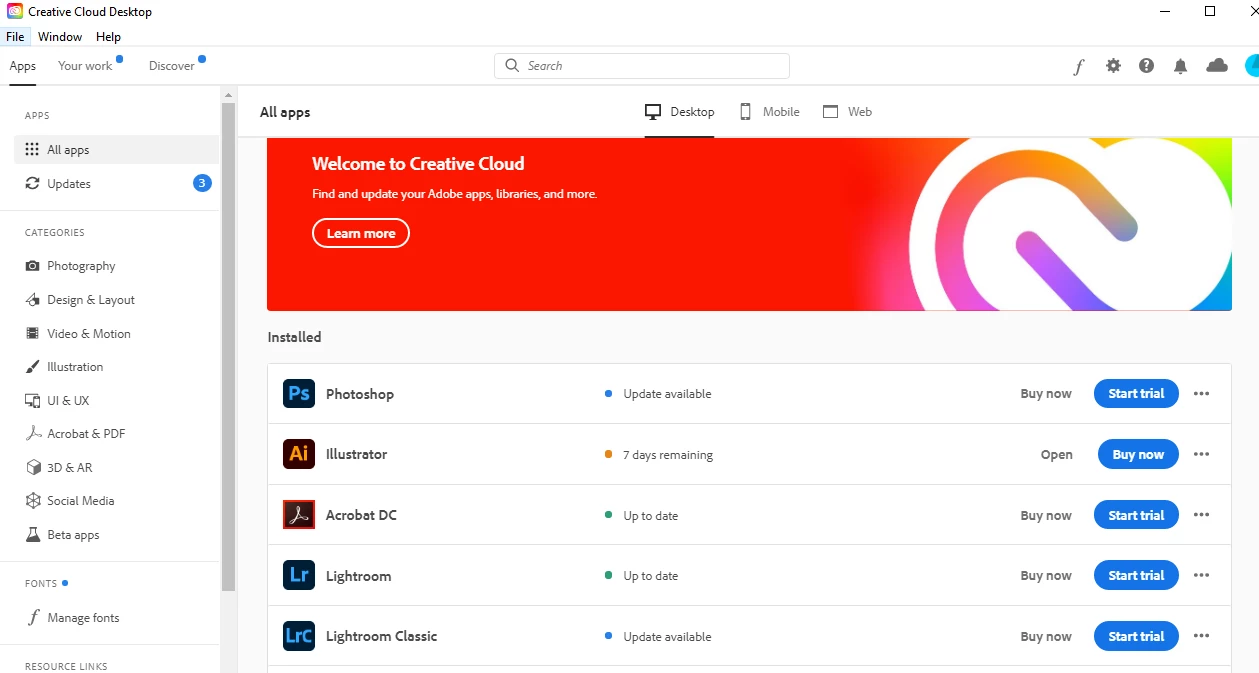Open preferences gear icon
This screenshot has width=1259, height=673.
[1113, 66]
